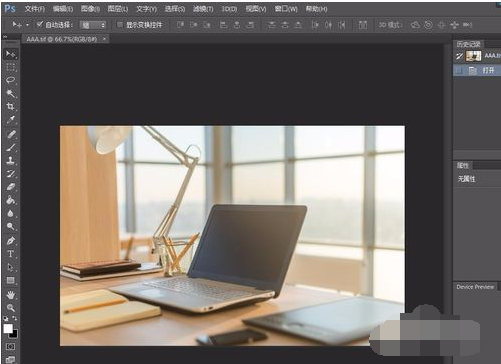Open the auto-select group/layer dropdown
This screenshot has width=501, height=364.
coord(93,25)
